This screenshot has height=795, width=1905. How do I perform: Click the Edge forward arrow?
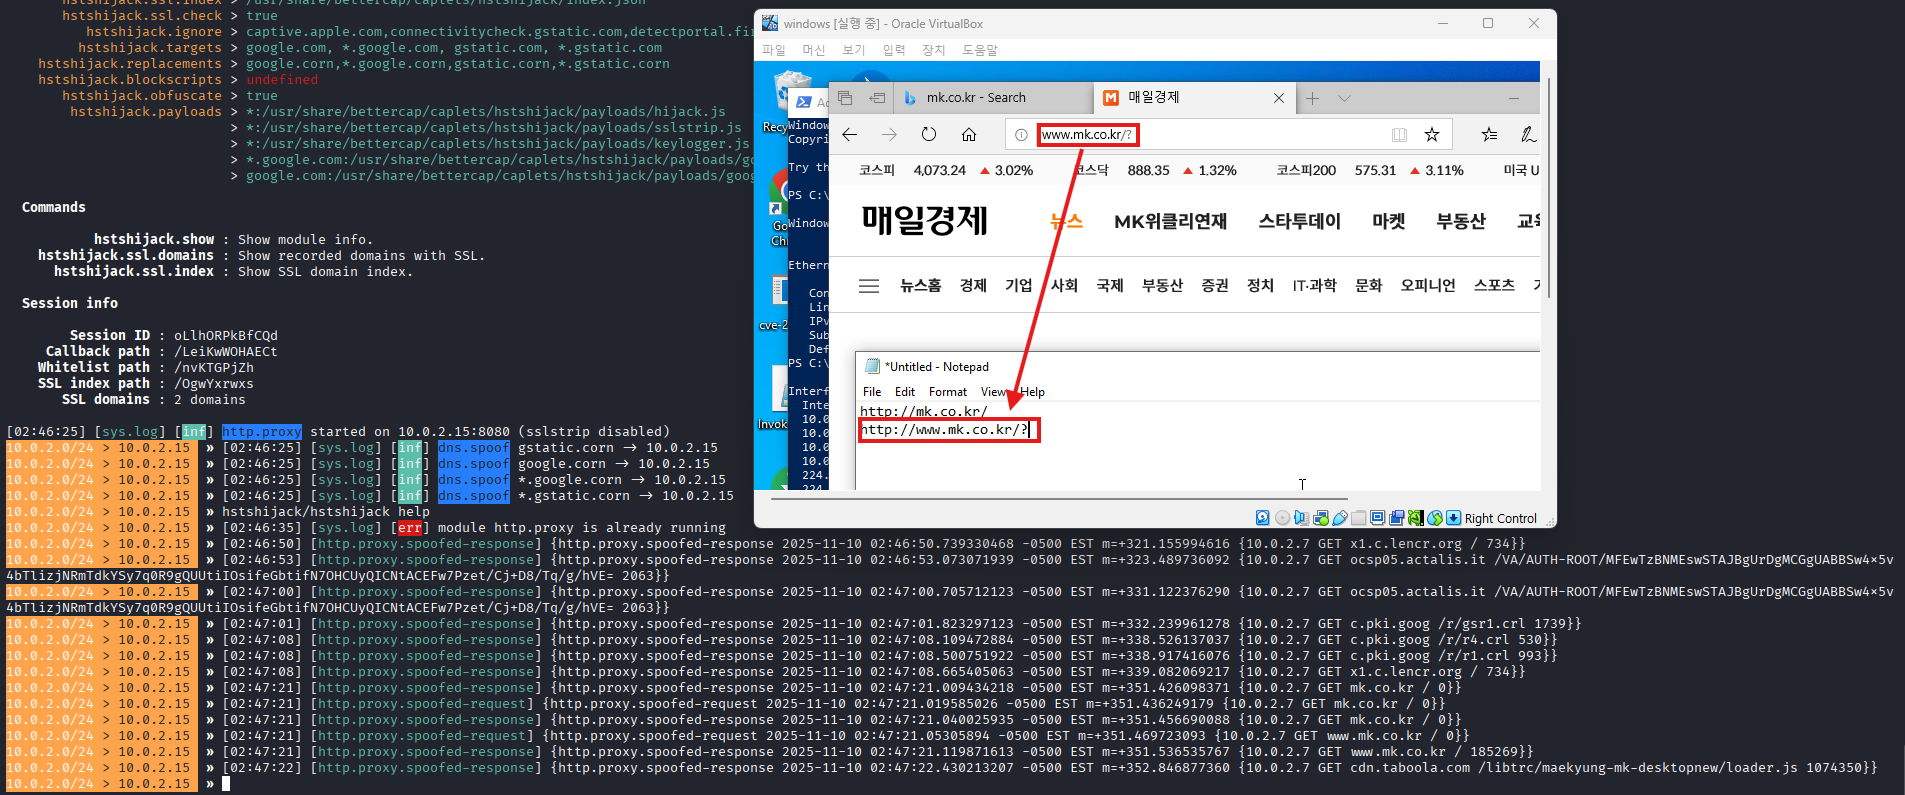pyautogui.click(x=889, y=134)
